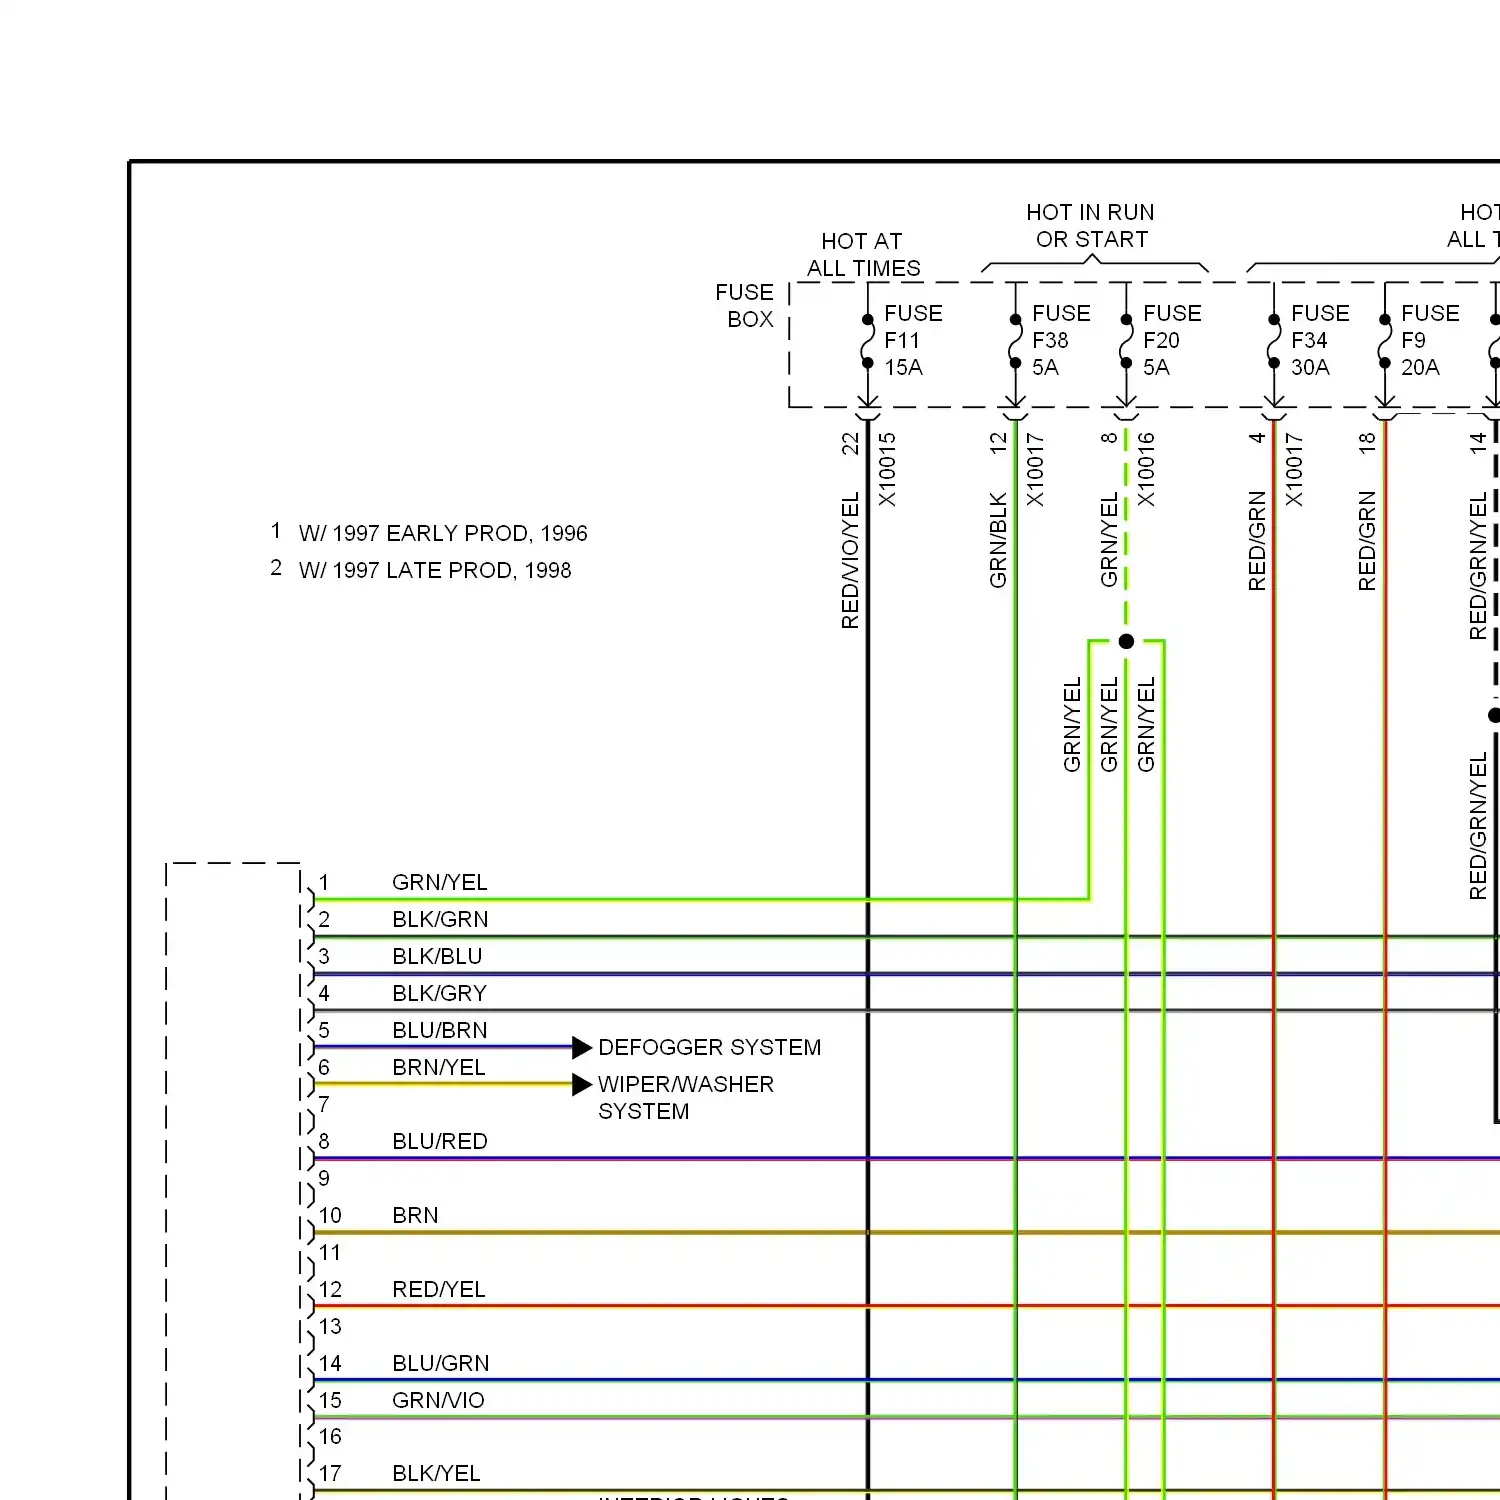Click the GRN/BLK wire label
This screenshot has width=1500, height=1500.
coord(998,539)
